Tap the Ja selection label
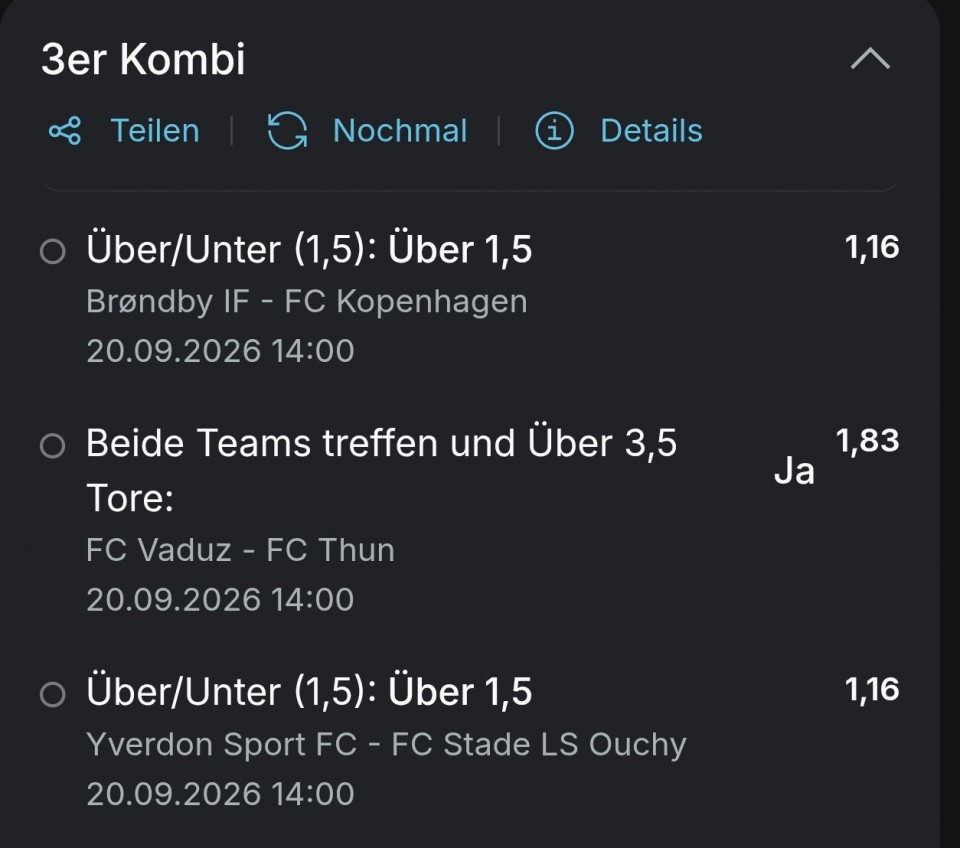This screenshot has width=960, height=848. point(794,471)
